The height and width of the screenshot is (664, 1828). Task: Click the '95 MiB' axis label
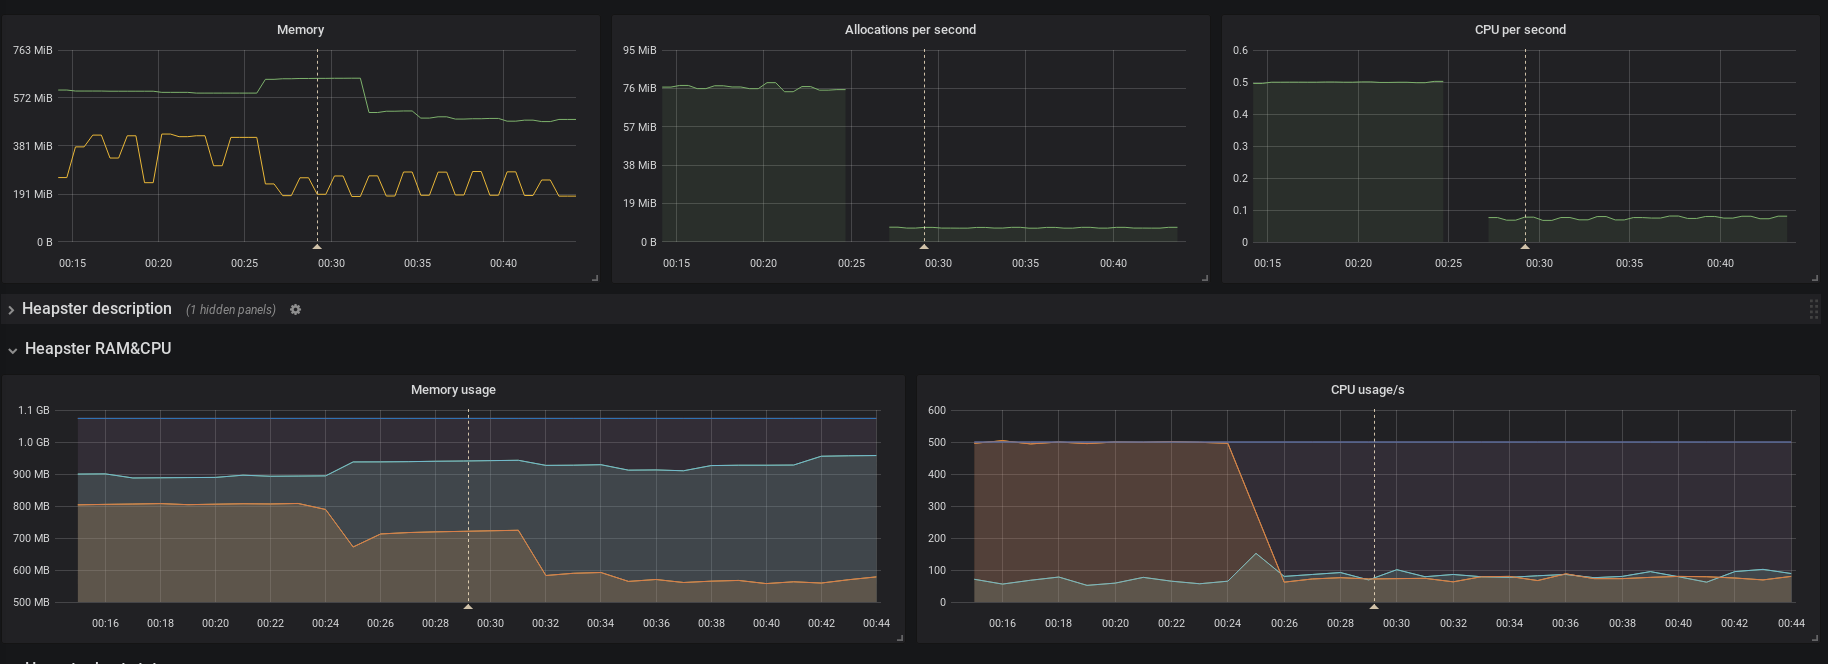click(640, 50)
